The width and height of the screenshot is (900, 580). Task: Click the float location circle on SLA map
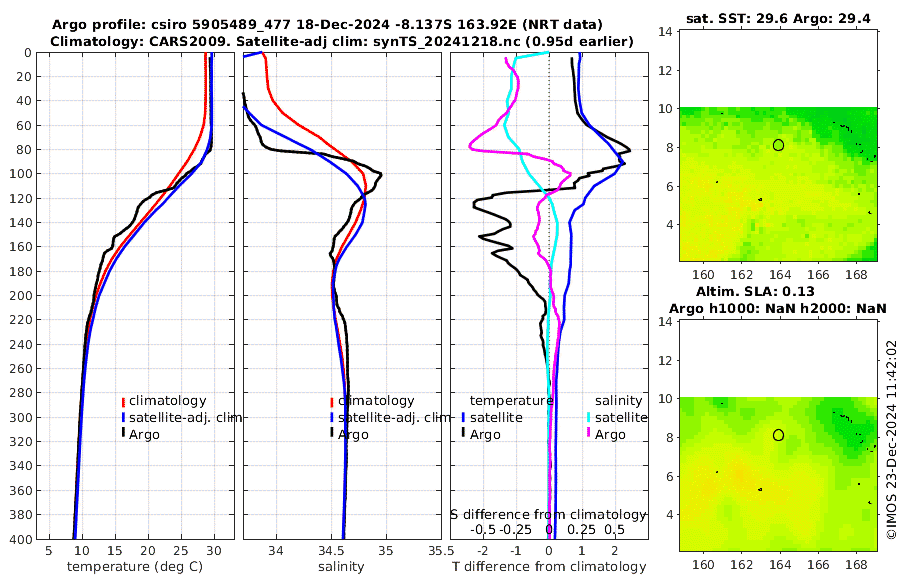coord(778,435)
